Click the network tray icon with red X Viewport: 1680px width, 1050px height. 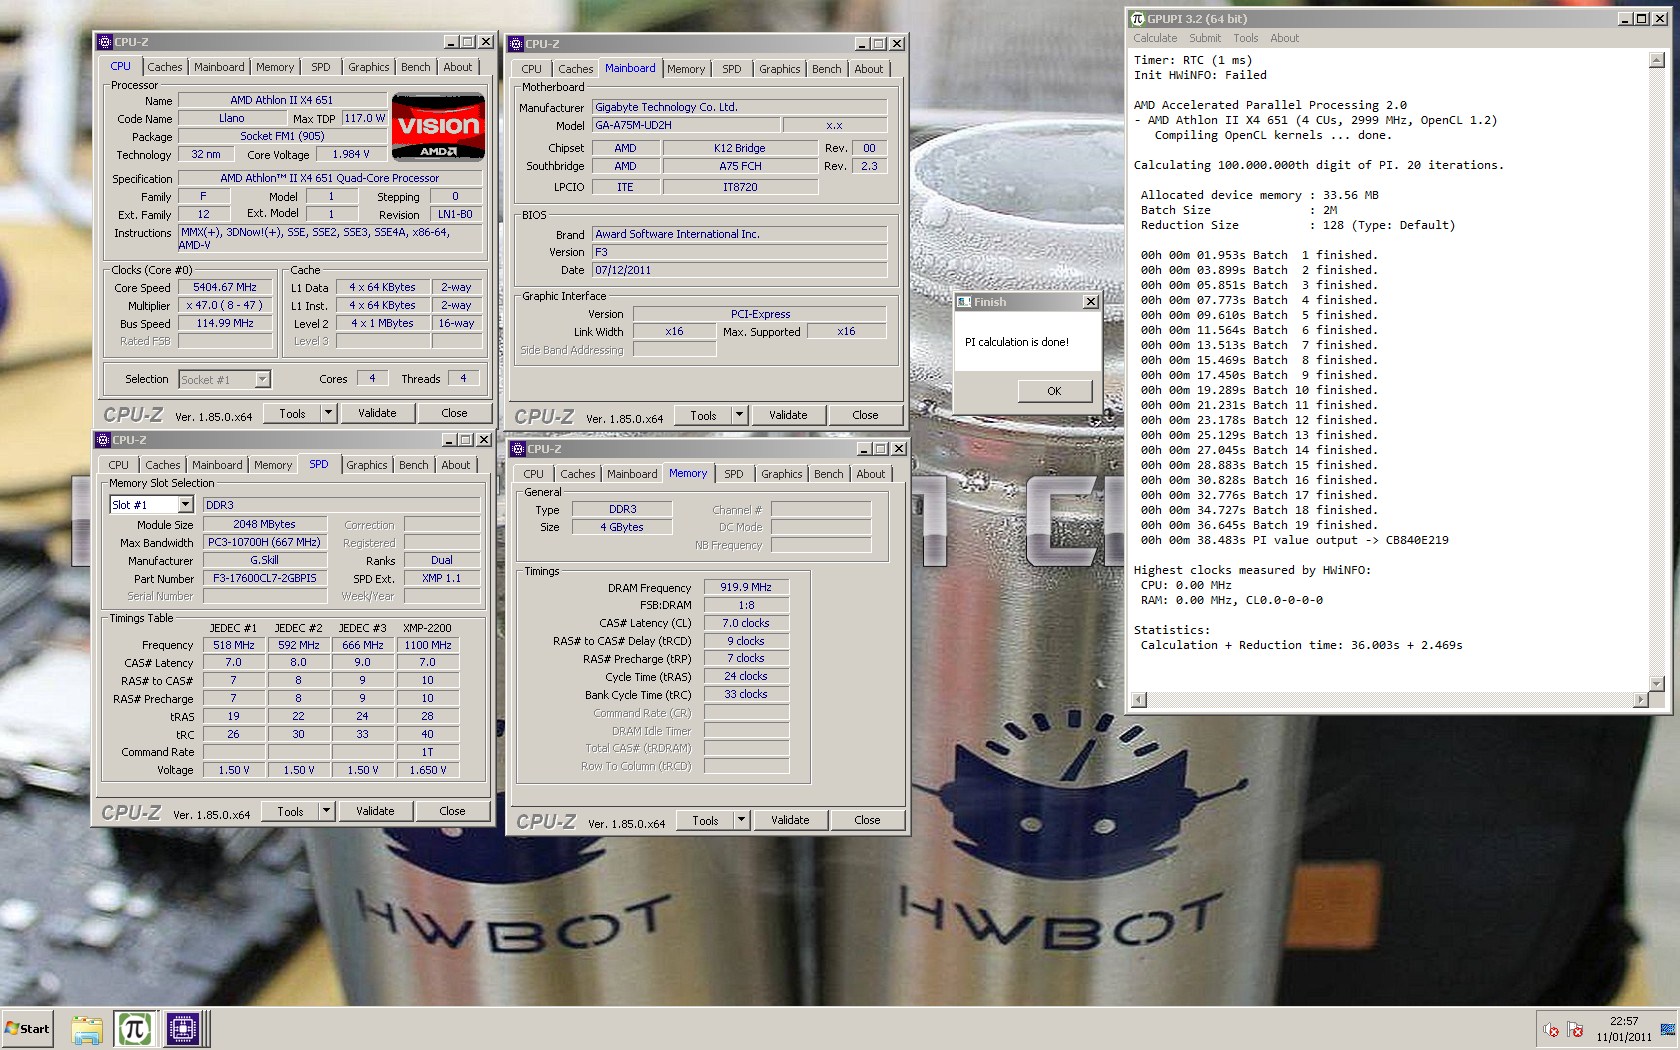pyautogui.click(x=1575, y=1029)
